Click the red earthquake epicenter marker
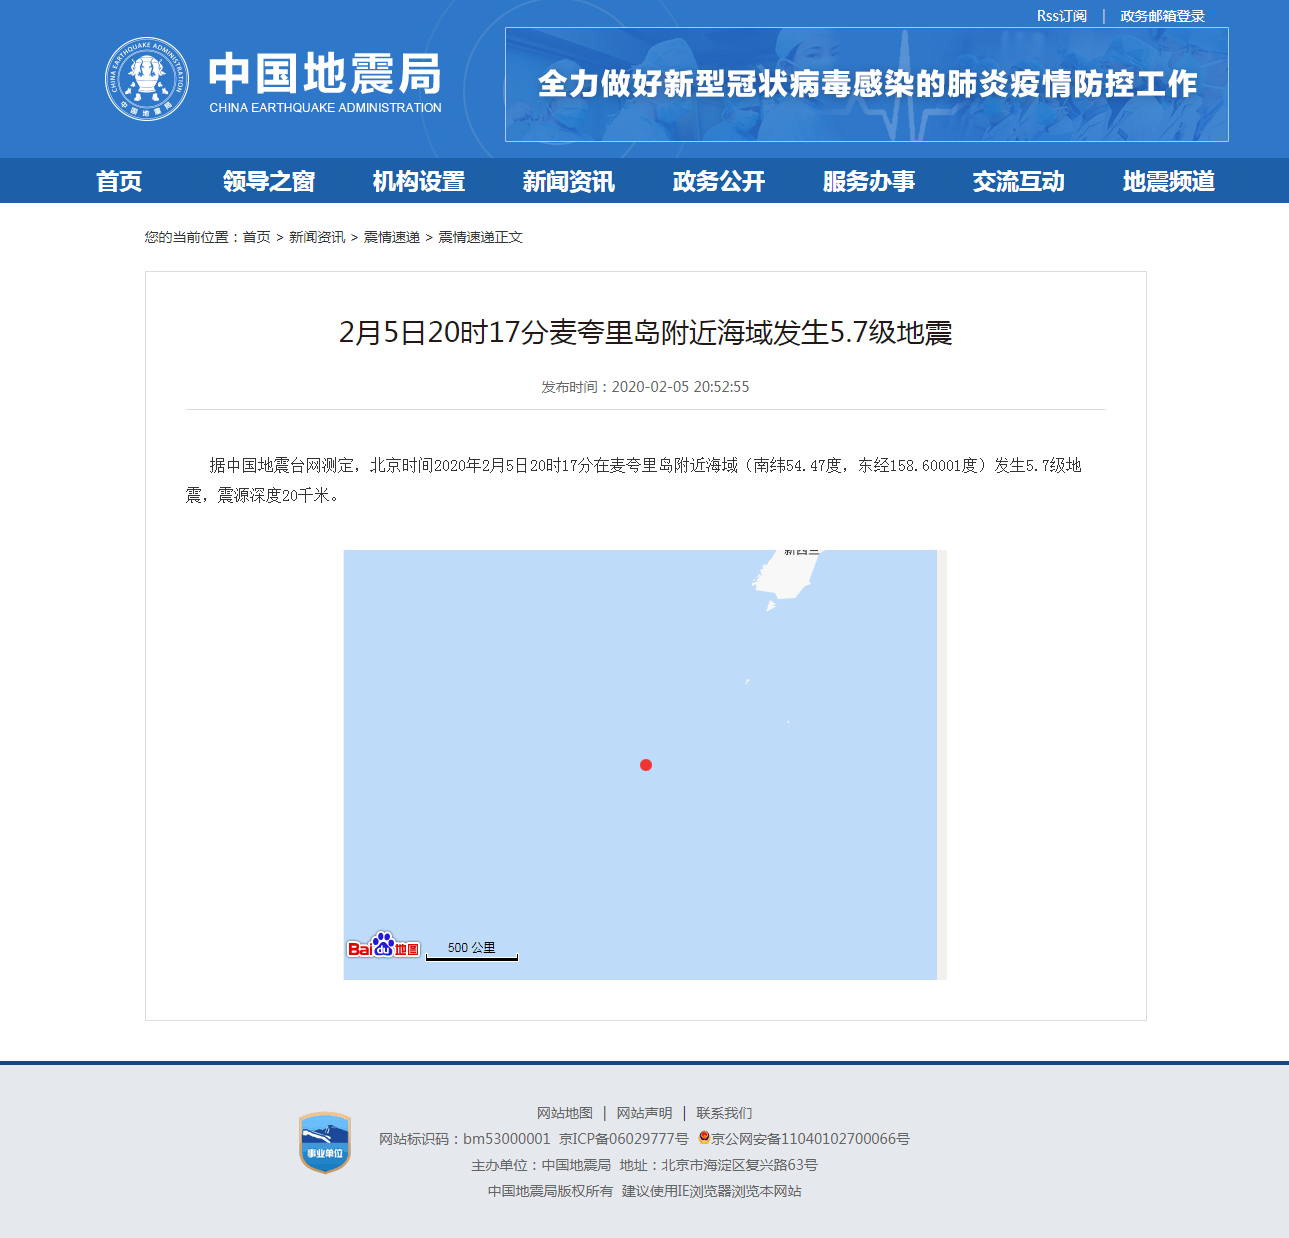The width and height of the screenshot is (1289, 1238). pos(646,765)
